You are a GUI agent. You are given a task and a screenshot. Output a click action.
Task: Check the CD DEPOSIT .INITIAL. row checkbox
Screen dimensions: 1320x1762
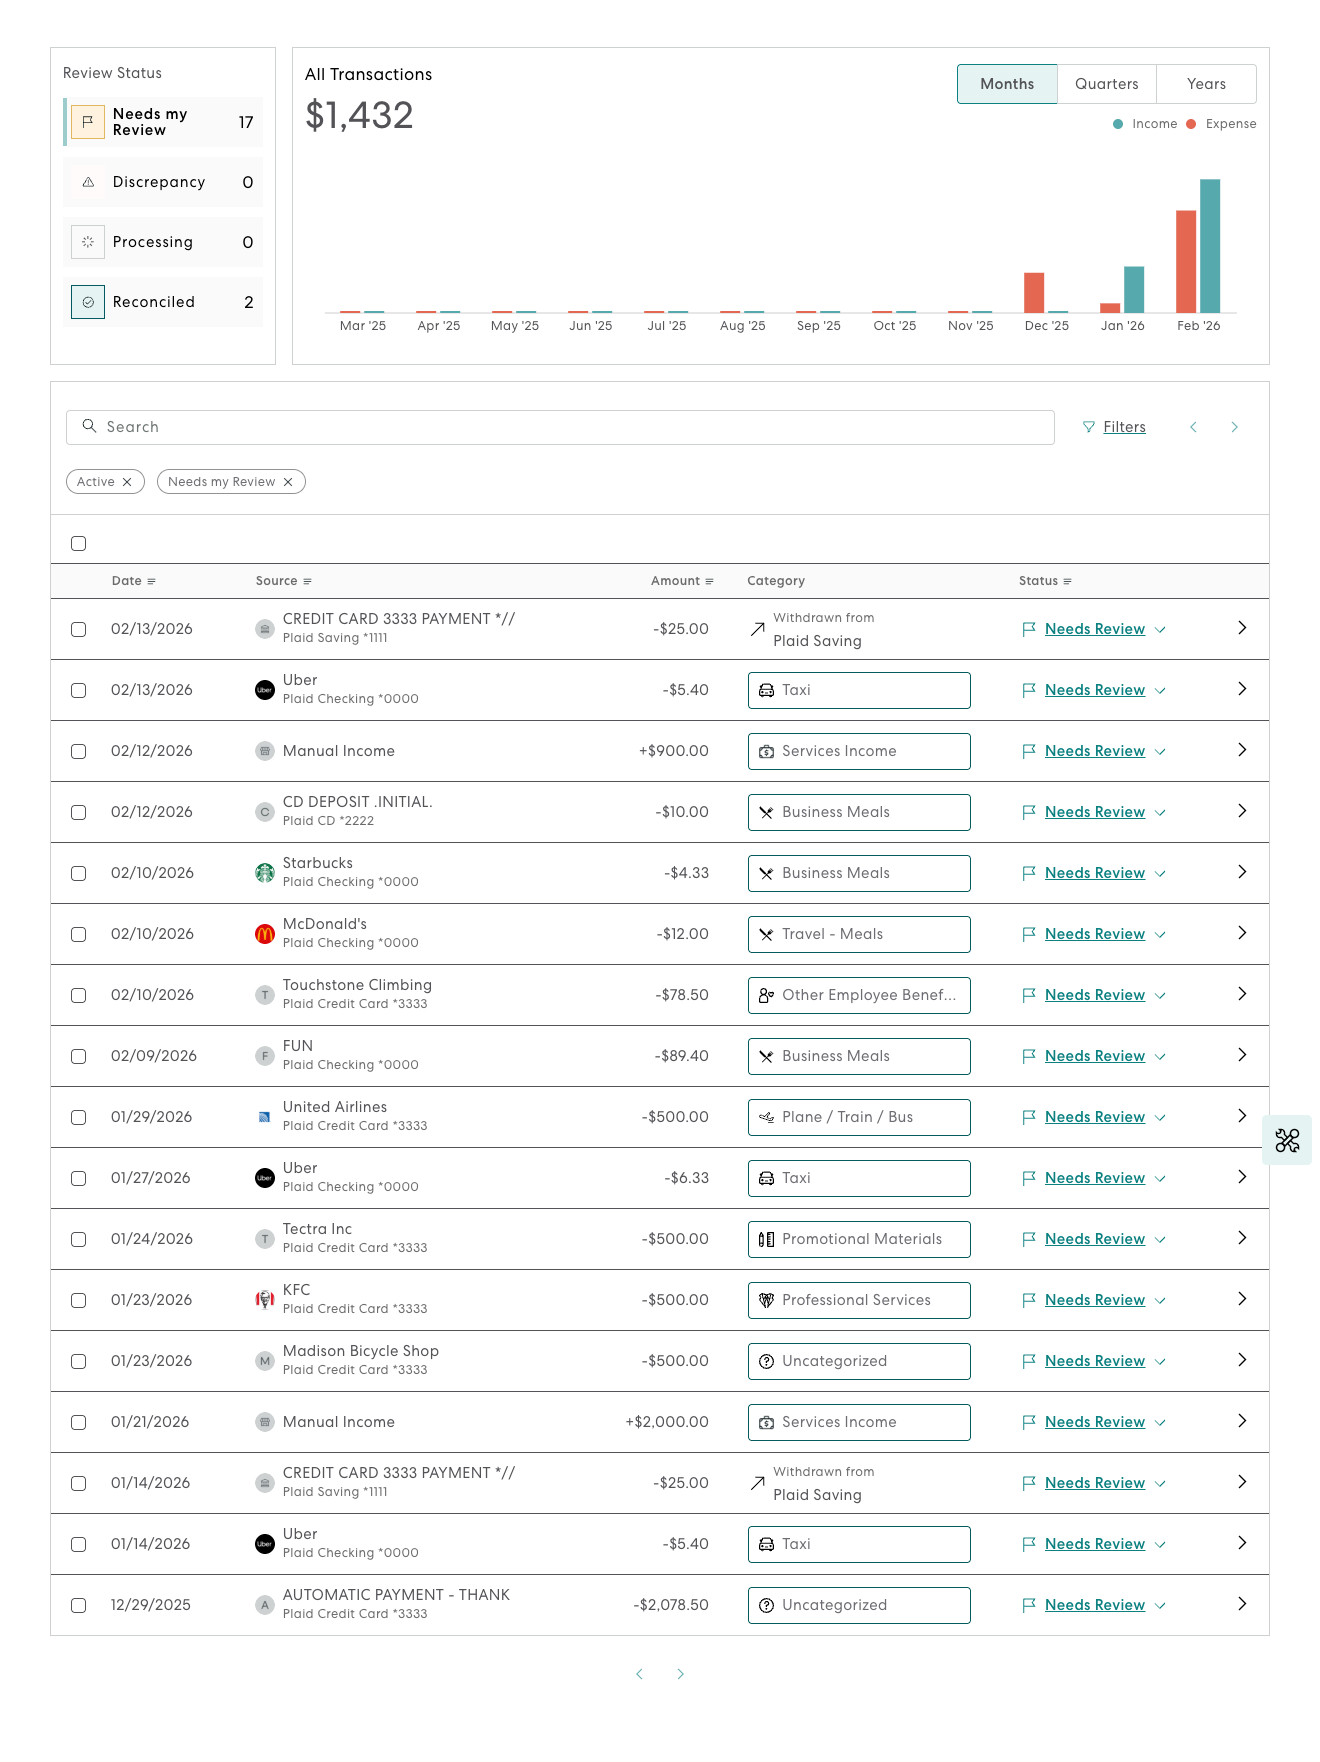79,813
